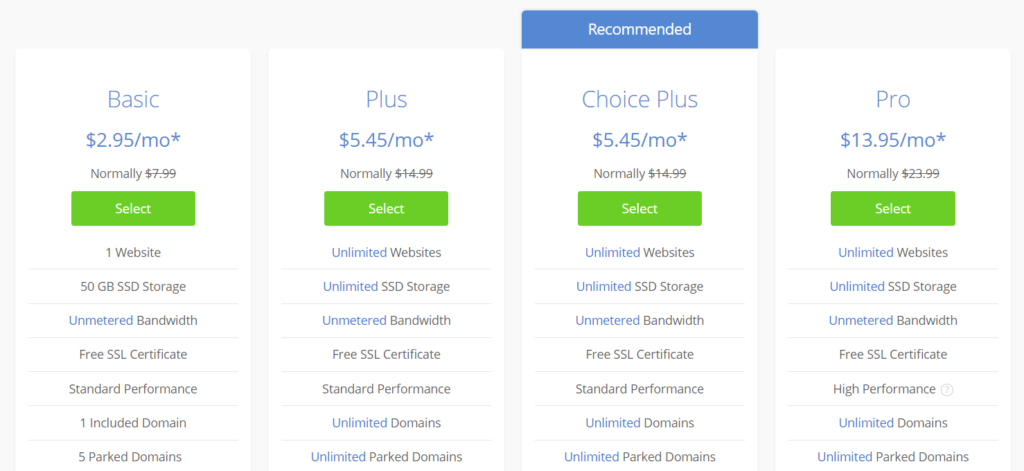This screenshot has height=471, width=1024.
Task: Select the Choice Plus plan button
Action: pyautogui.click(x=639, y=208)
